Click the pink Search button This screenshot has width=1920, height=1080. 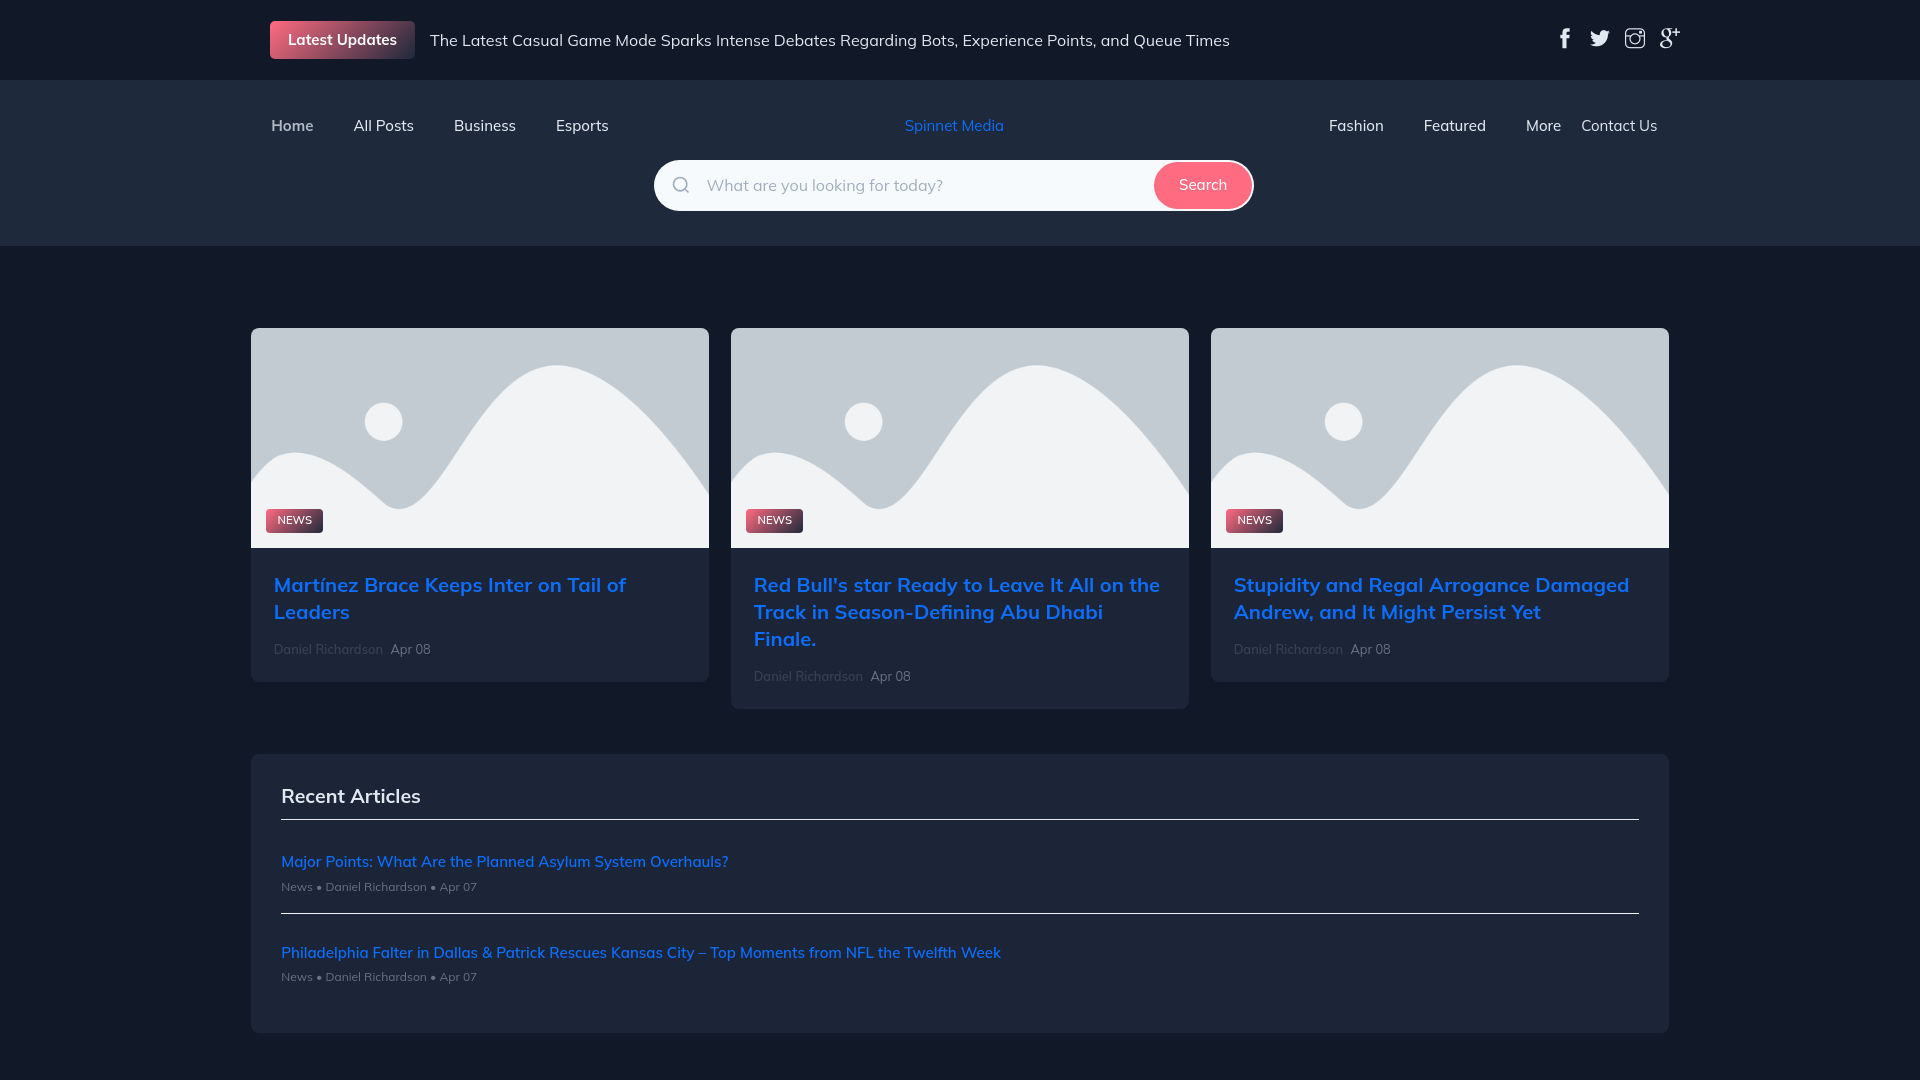point(1202,185)
